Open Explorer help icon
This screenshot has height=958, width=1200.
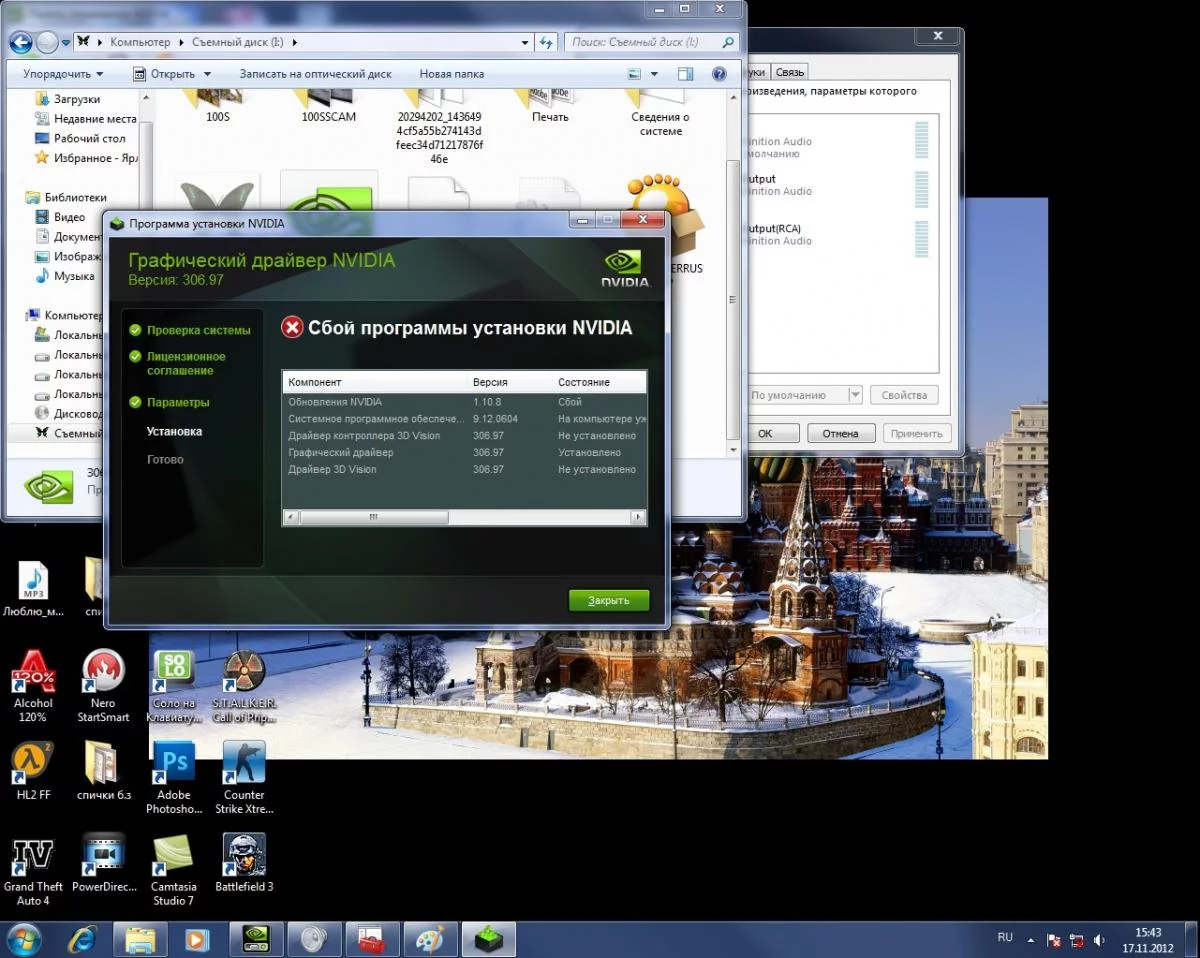pyautogui.click(x=719, y=74)
